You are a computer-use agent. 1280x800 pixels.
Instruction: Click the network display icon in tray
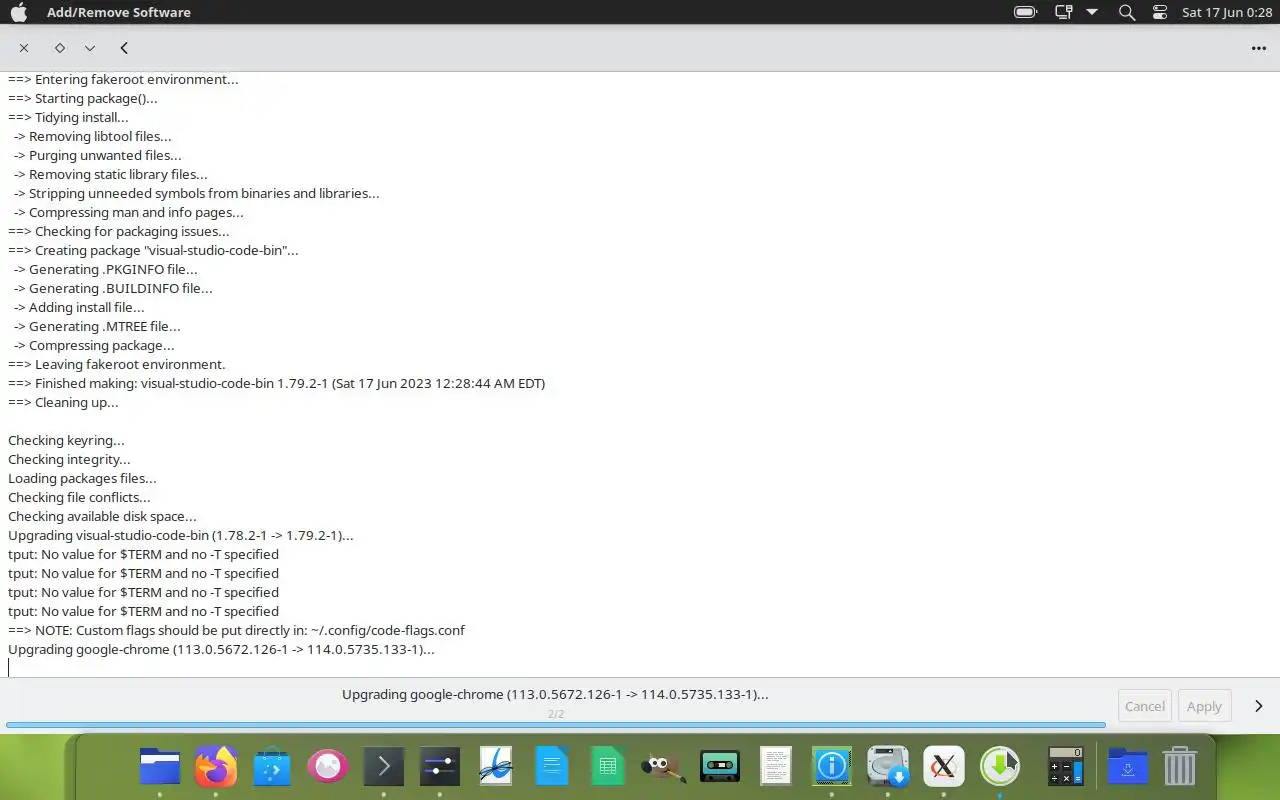(x=1063, y=12)
